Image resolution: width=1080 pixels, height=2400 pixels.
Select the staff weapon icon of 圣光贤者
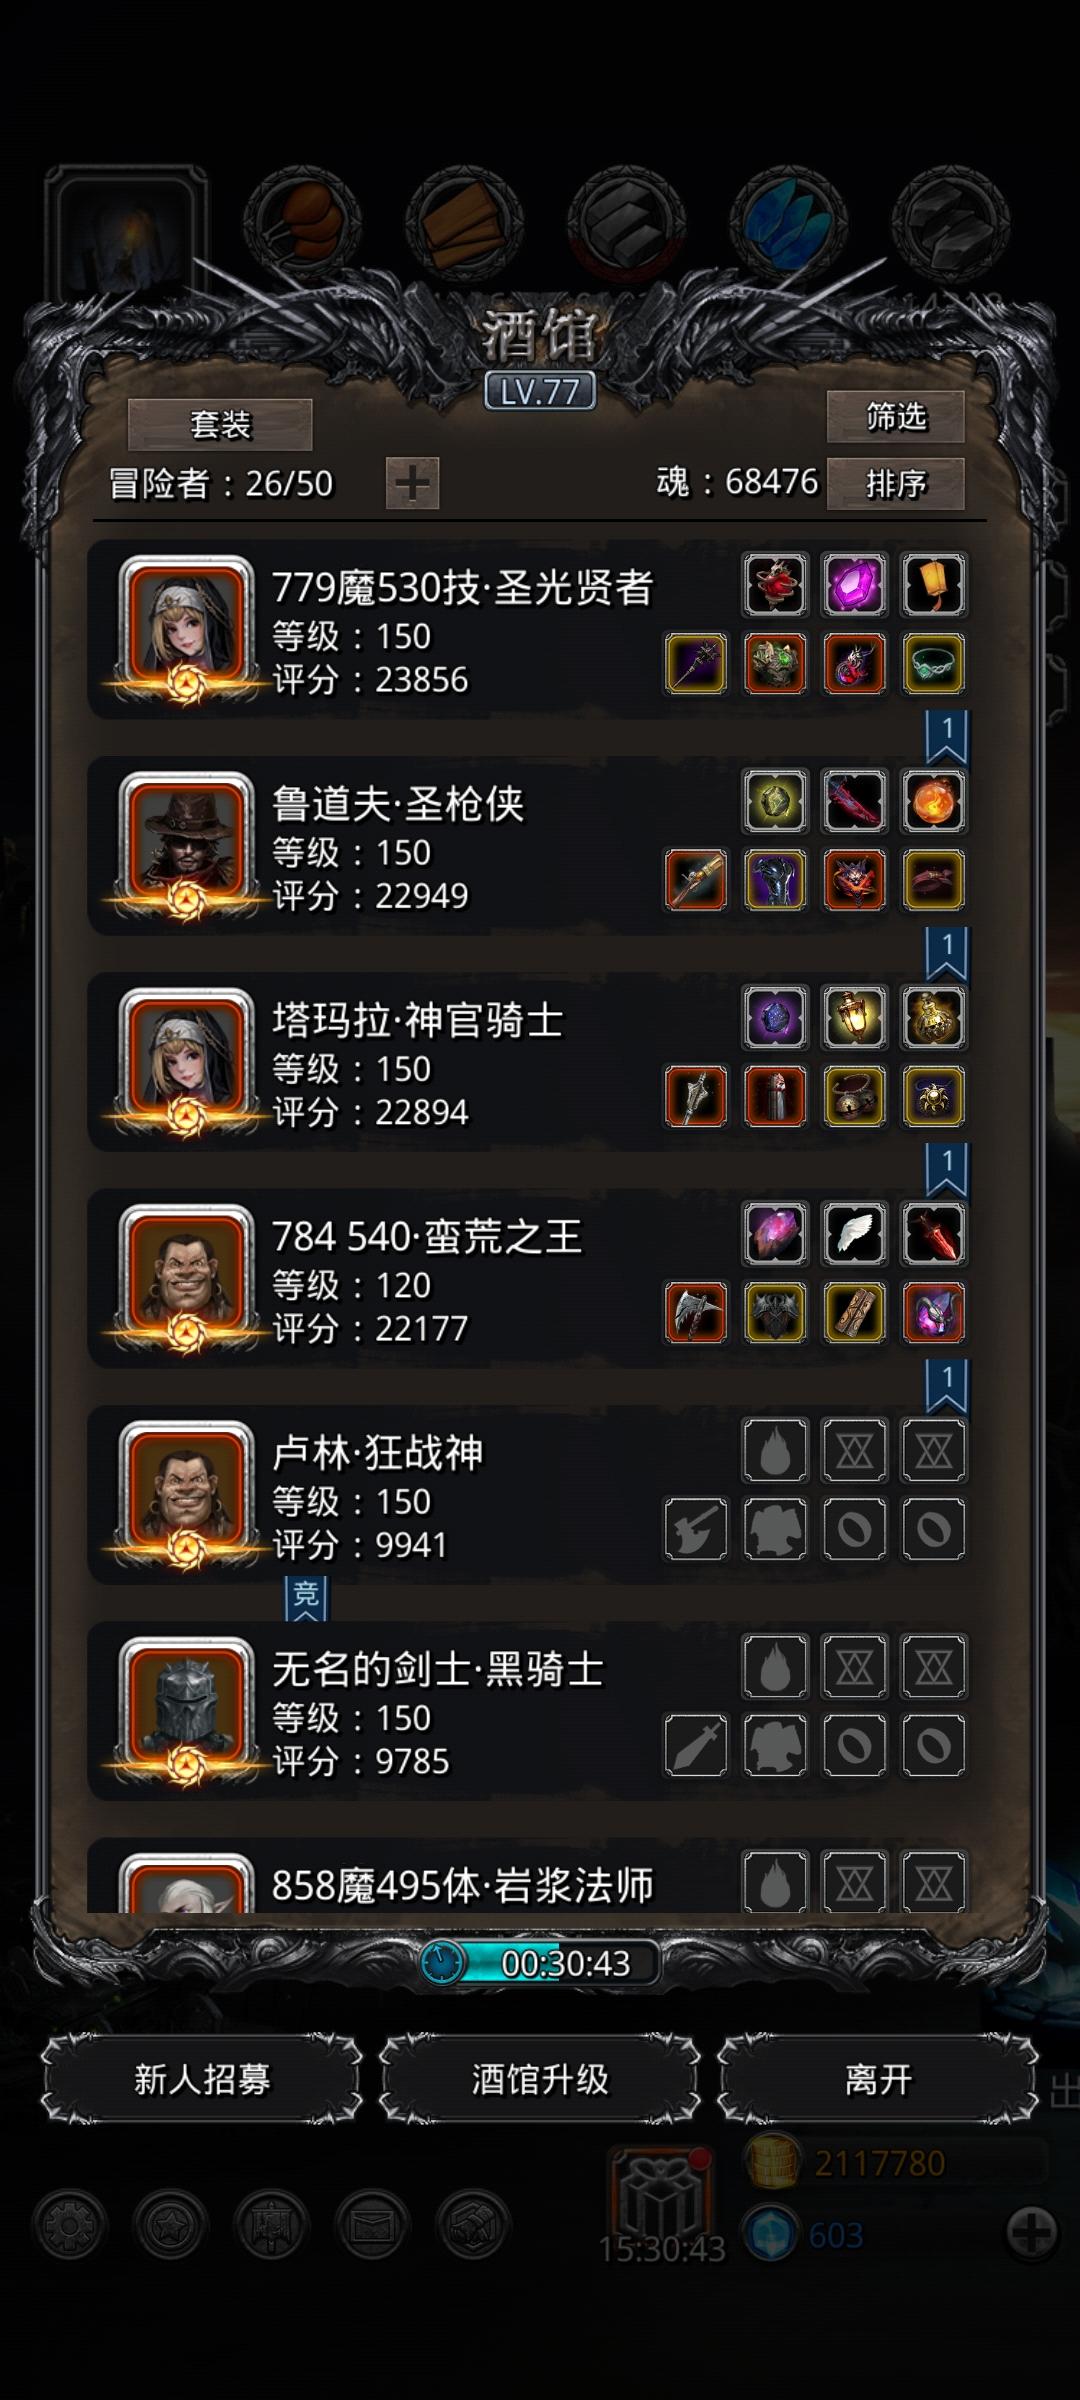pos(696,663)
